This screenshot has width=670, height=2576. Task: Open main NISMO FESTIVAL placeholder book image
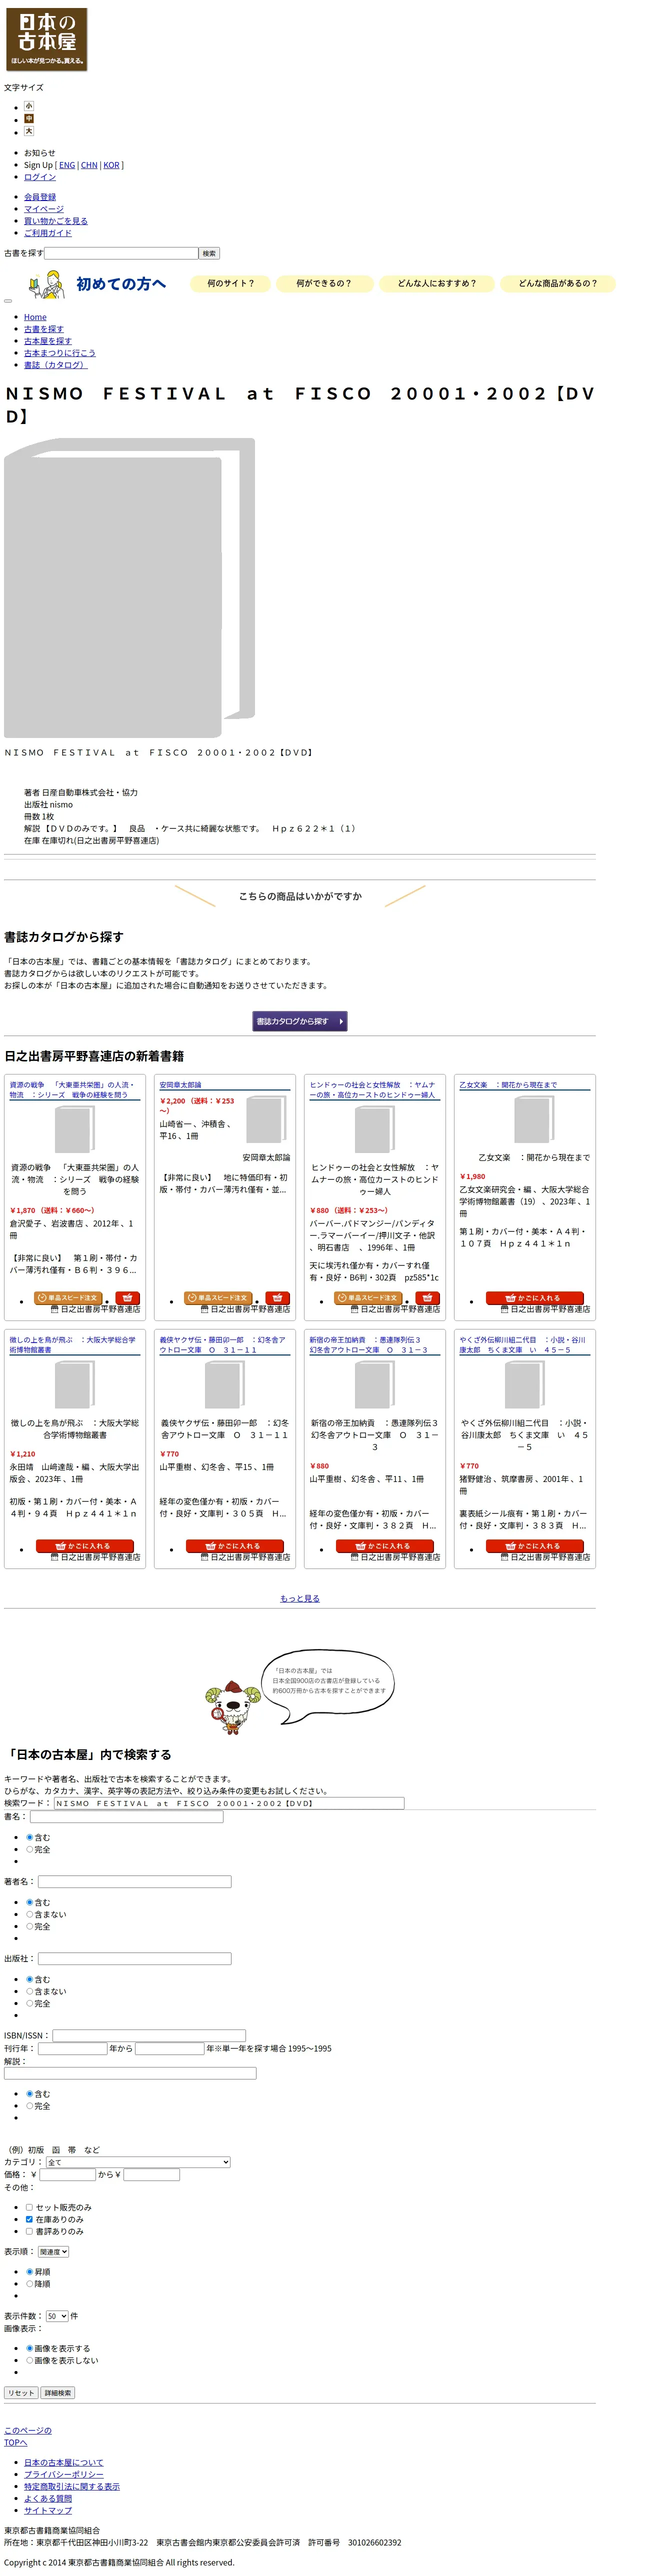[x=129, y=588]
